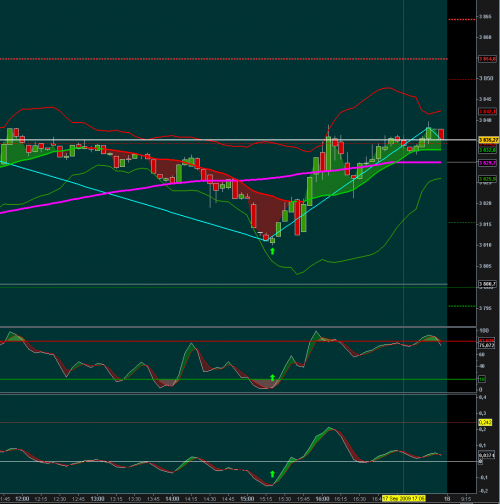Select the yellow current price label 3 836,27
This screenshot has height=504, width=500.
(x=488, y=140)
